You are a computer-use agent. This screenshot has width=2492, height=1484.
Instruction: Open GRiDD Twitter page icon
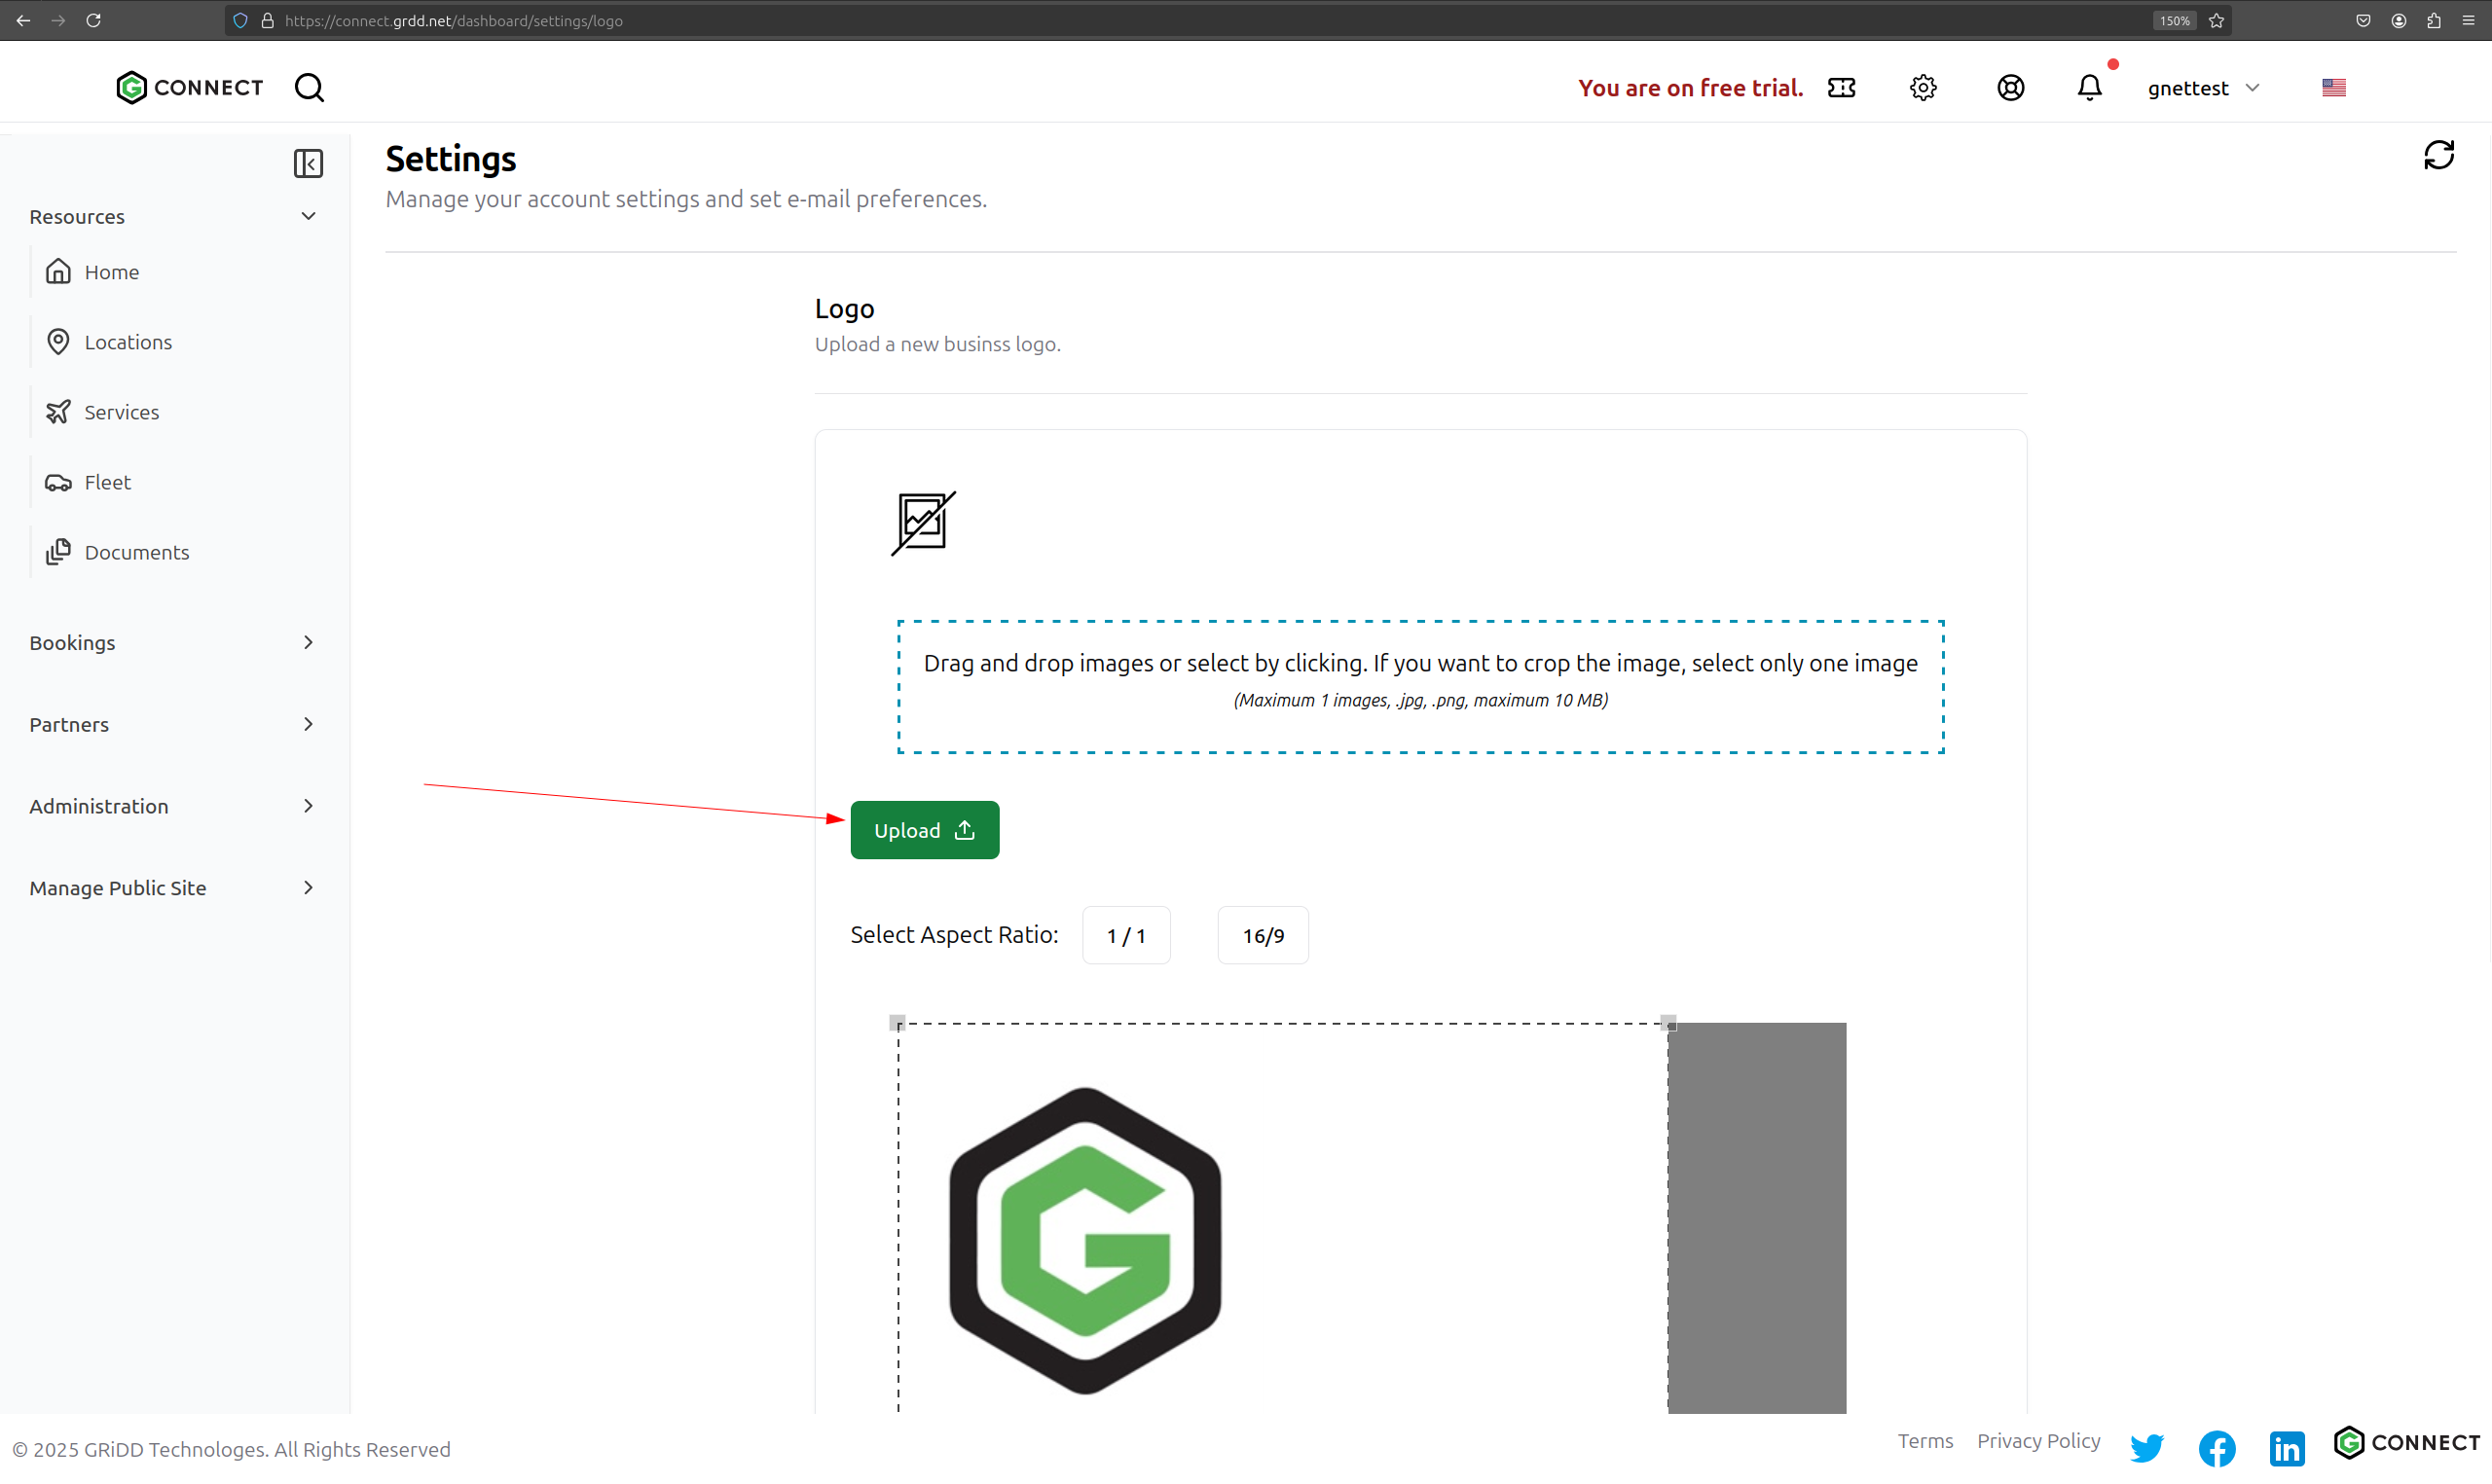[x=2146, y=1447]
